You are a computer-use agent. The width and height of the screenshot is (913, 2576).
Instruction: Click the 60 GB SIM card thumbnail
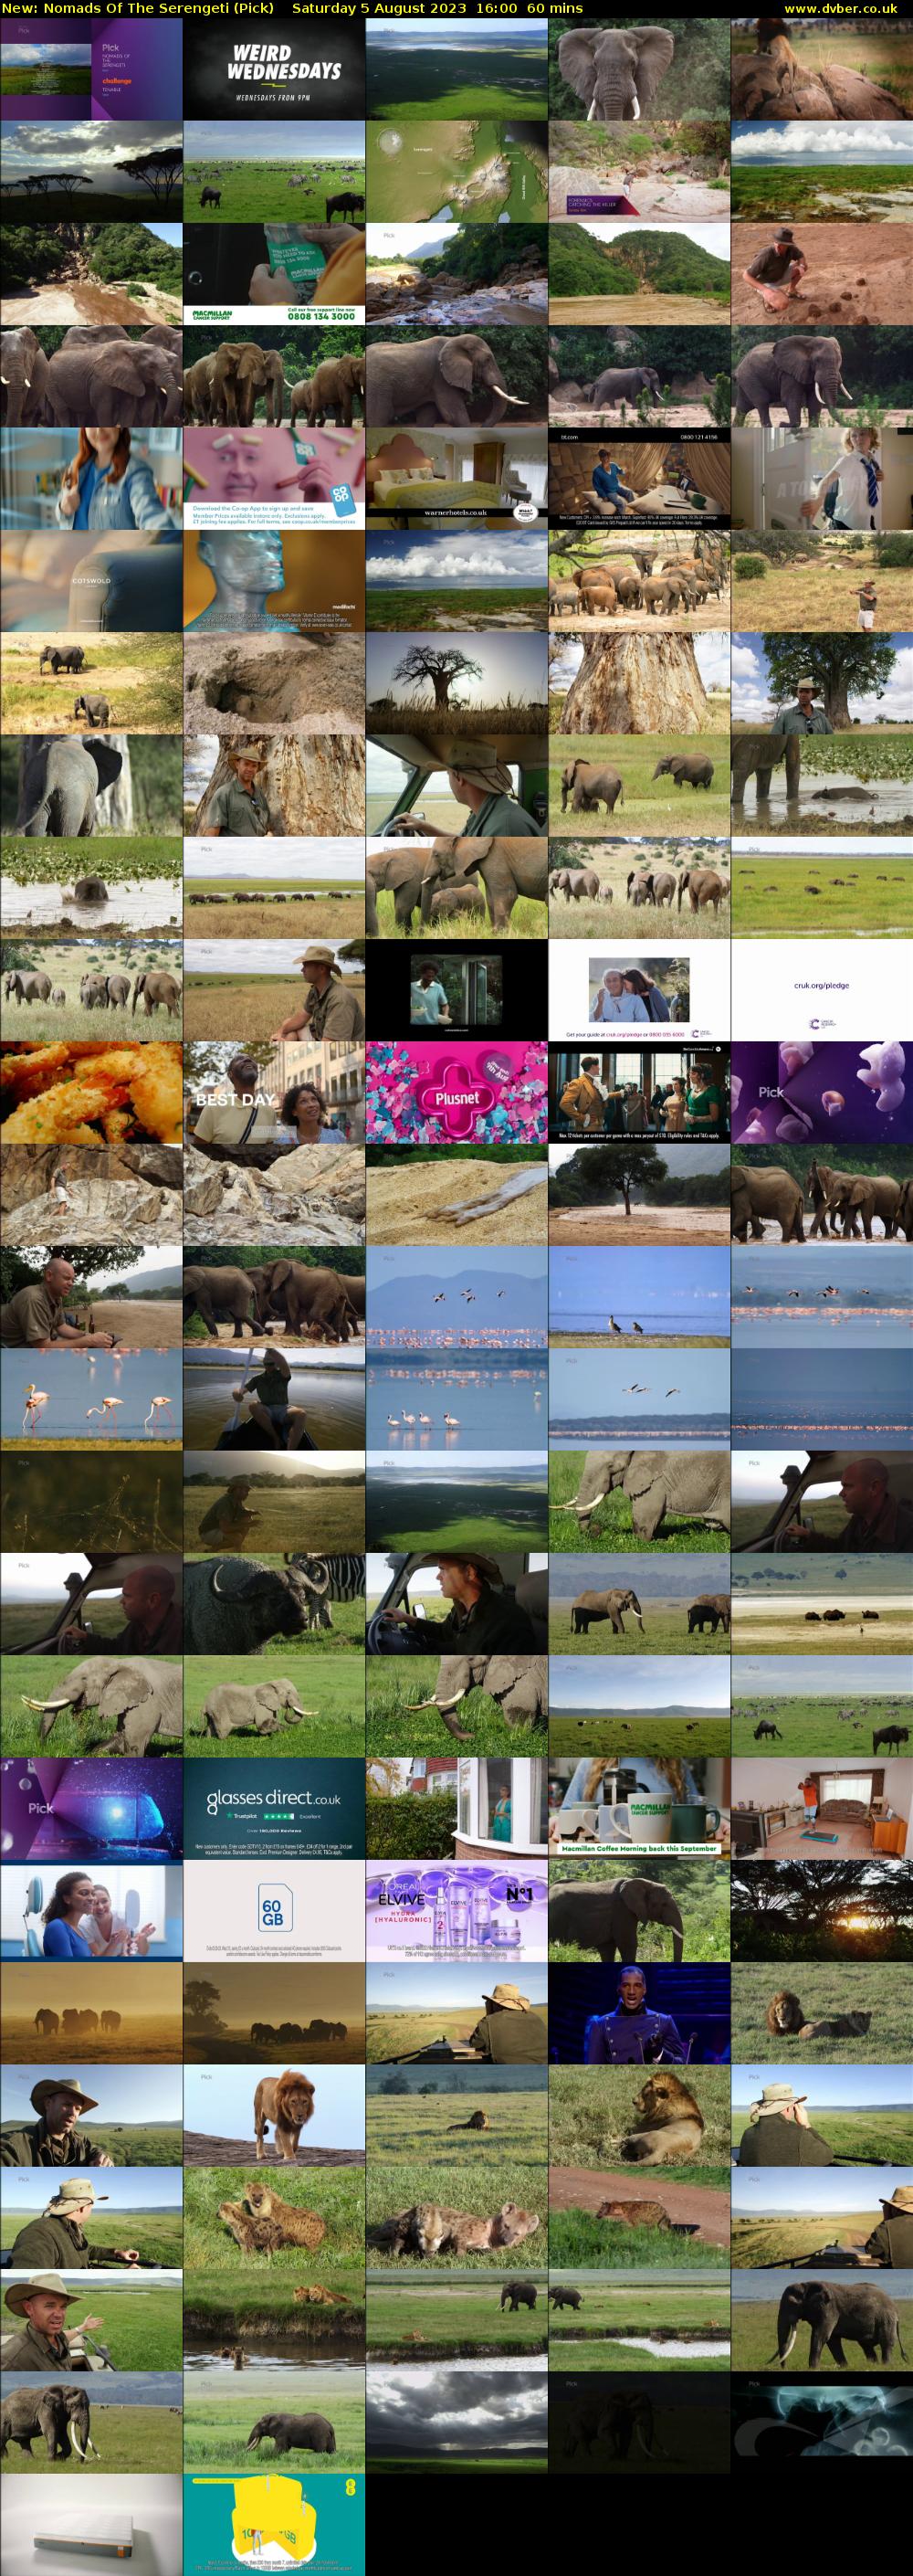coord(274,1911)
